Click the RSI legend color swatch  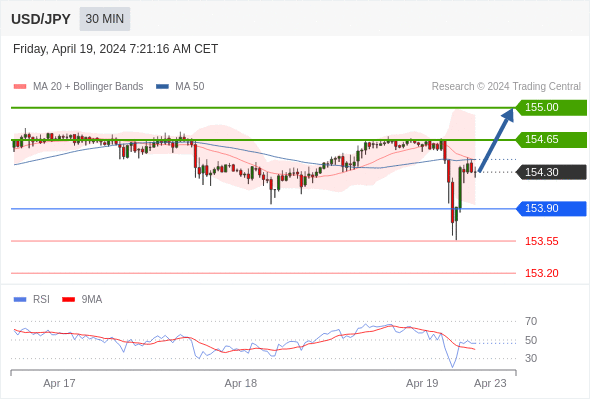(x=20, y=300)
